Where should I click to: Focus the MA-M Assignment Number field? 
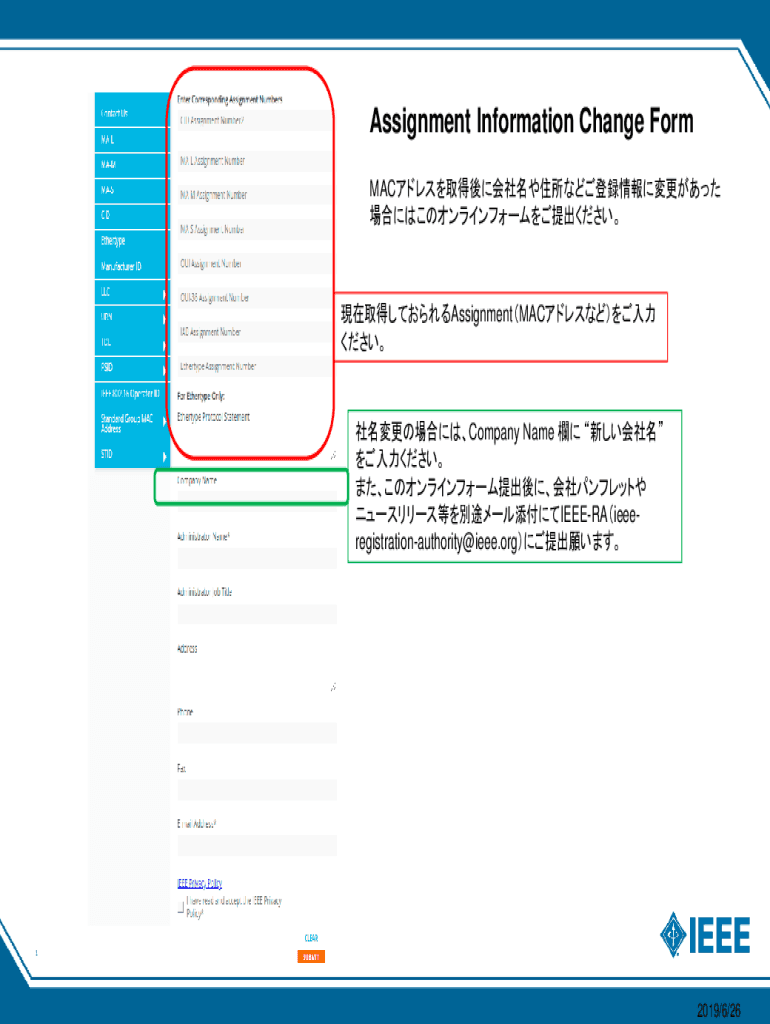[254, 195]
